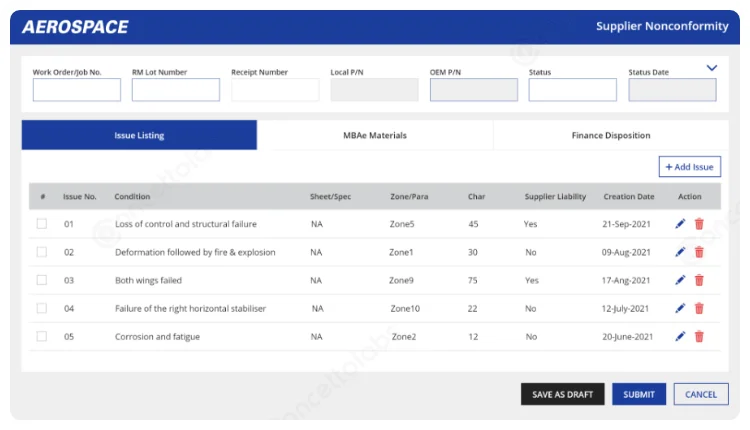Edit issue 04 horizontal stabiliser row
Viewport: 750px width, 430px height.
pos(680,309)
